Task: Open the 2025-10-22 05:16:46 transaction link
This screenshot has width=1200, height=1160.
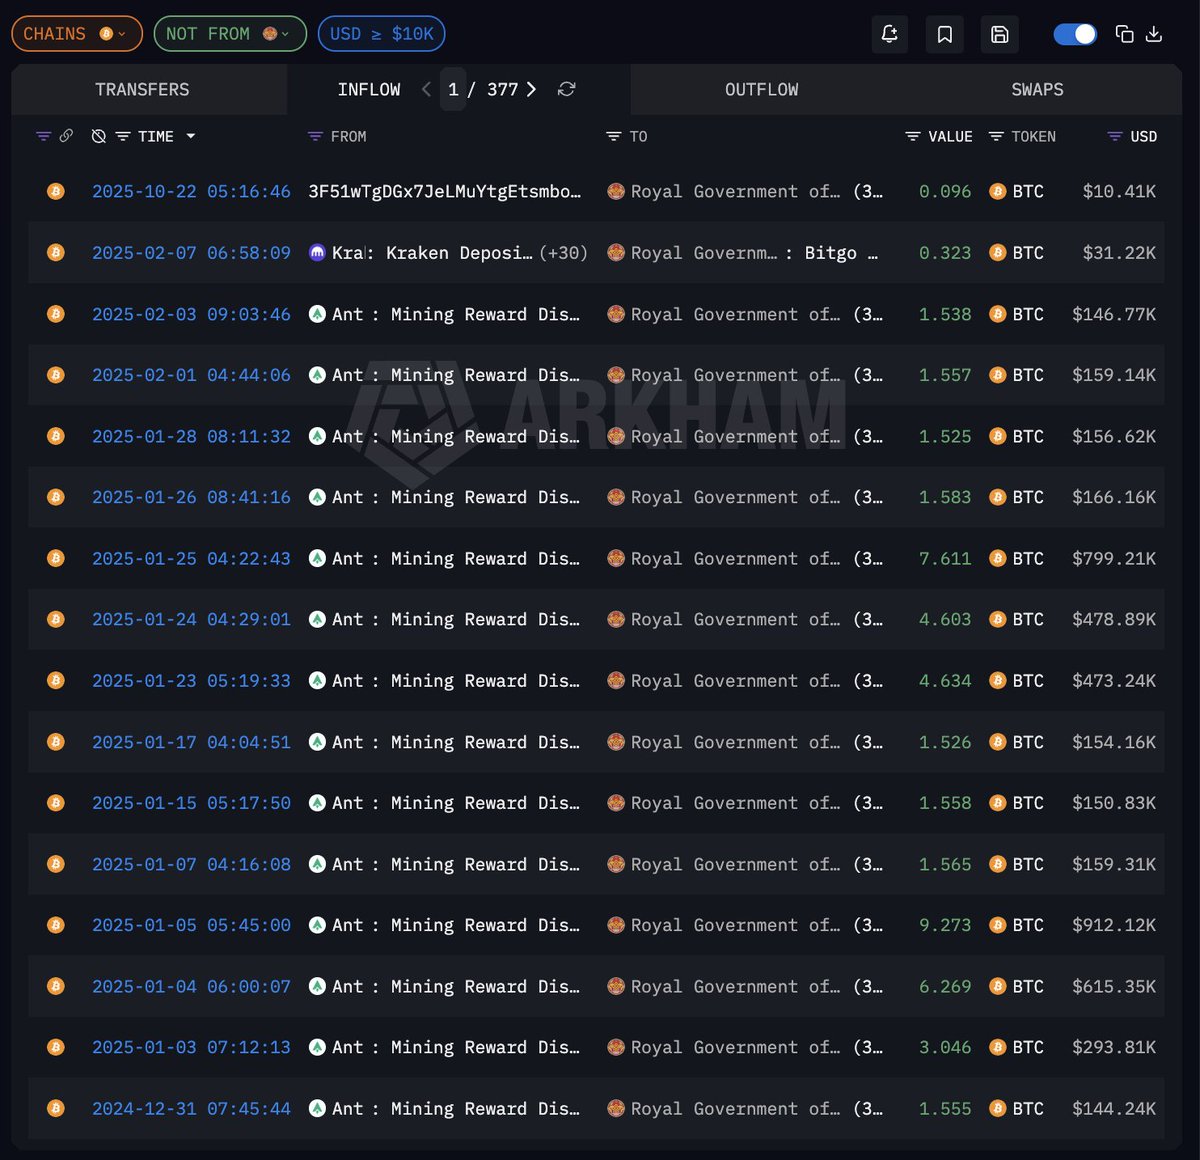Action: [191, 191]
